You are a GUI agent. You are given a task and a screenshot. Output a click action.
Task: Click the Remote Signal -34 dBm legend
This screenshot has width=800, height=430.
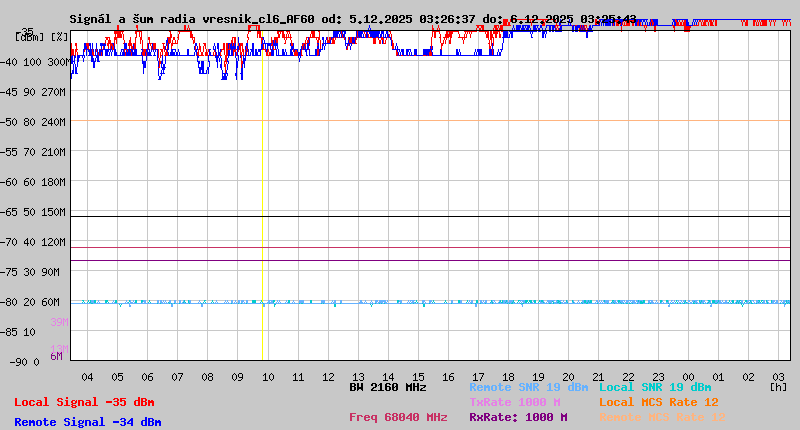pyautogui.click(x=87, y=422)
